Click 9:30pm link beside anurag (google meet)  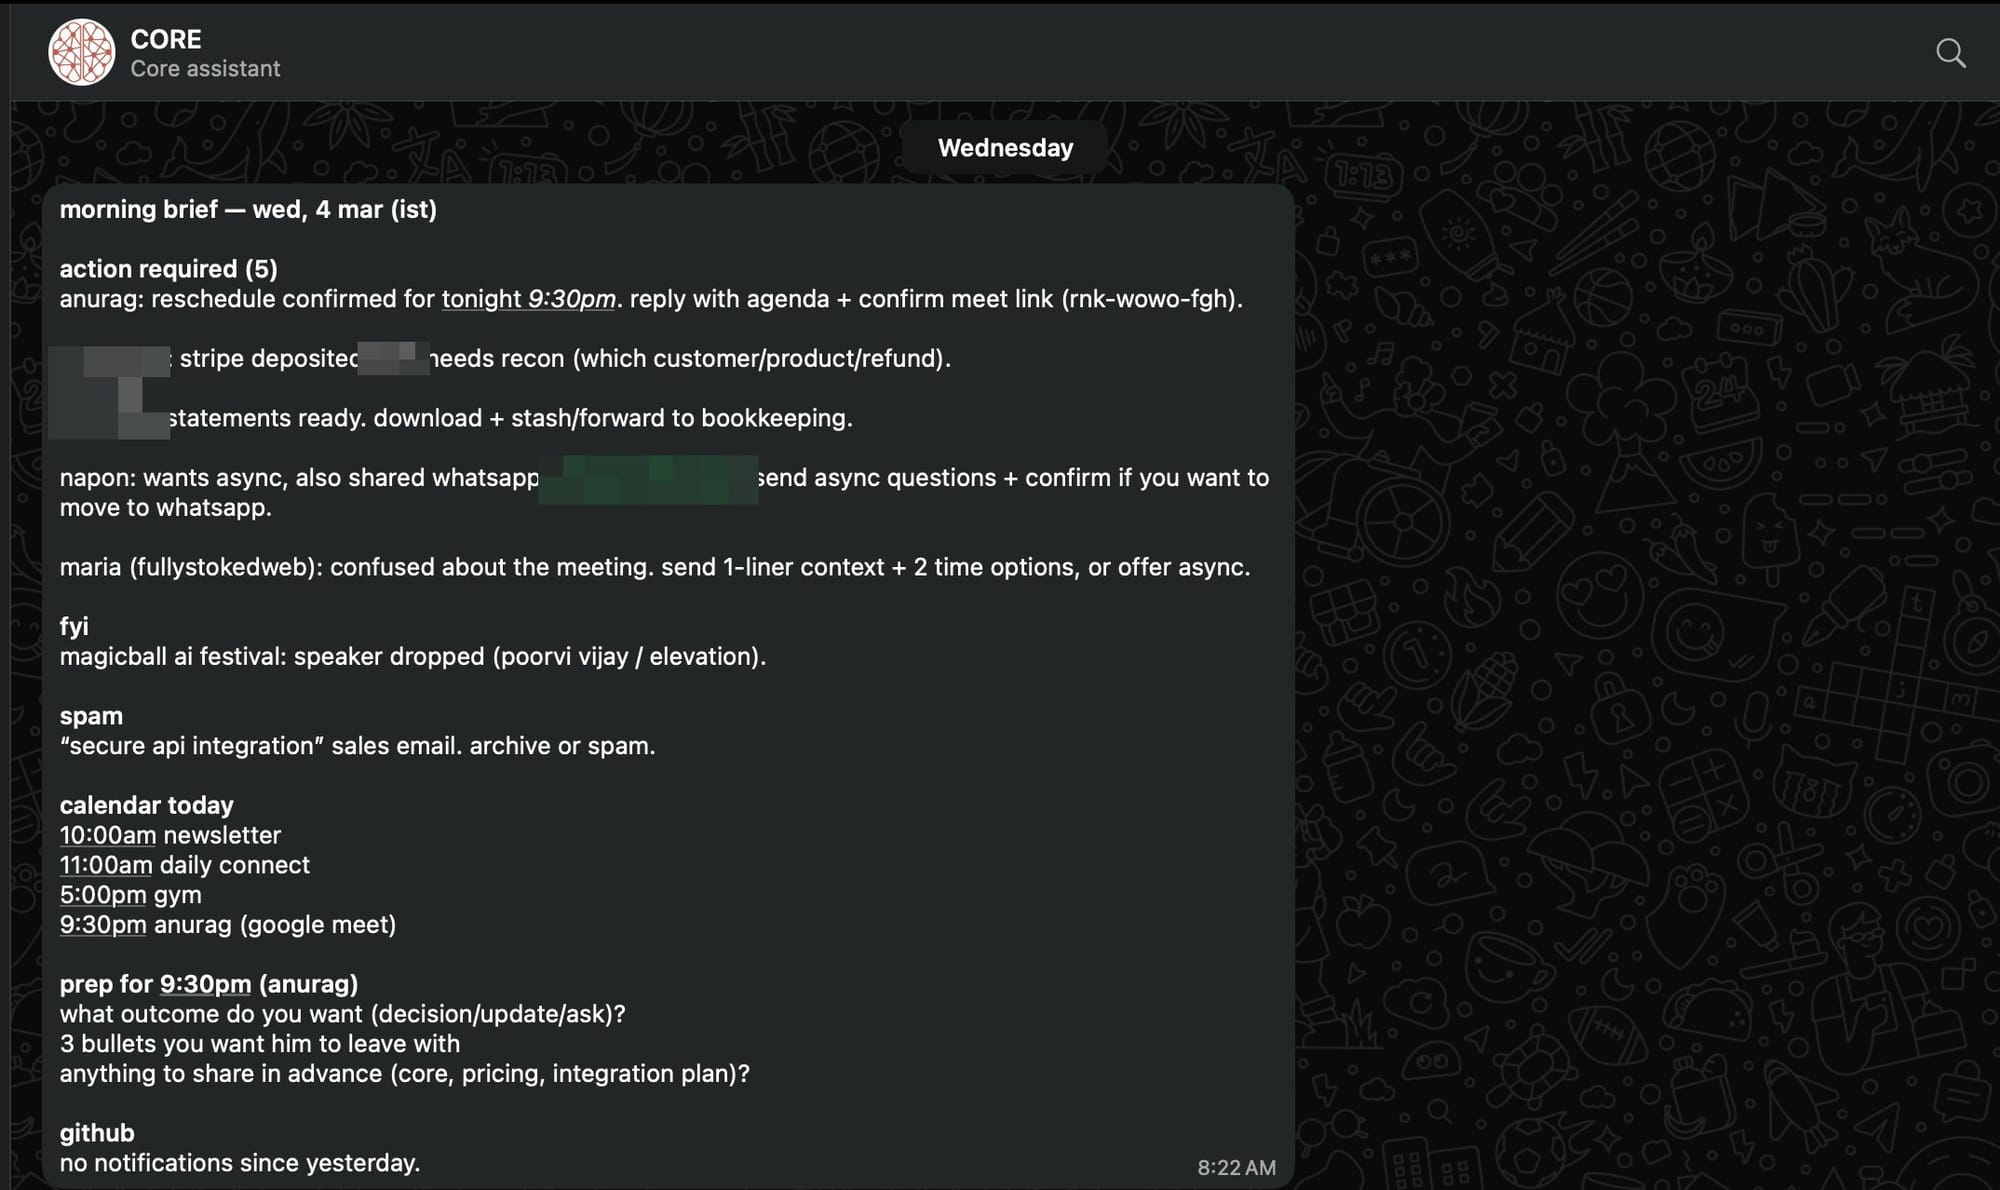click(x=102, y=925)
